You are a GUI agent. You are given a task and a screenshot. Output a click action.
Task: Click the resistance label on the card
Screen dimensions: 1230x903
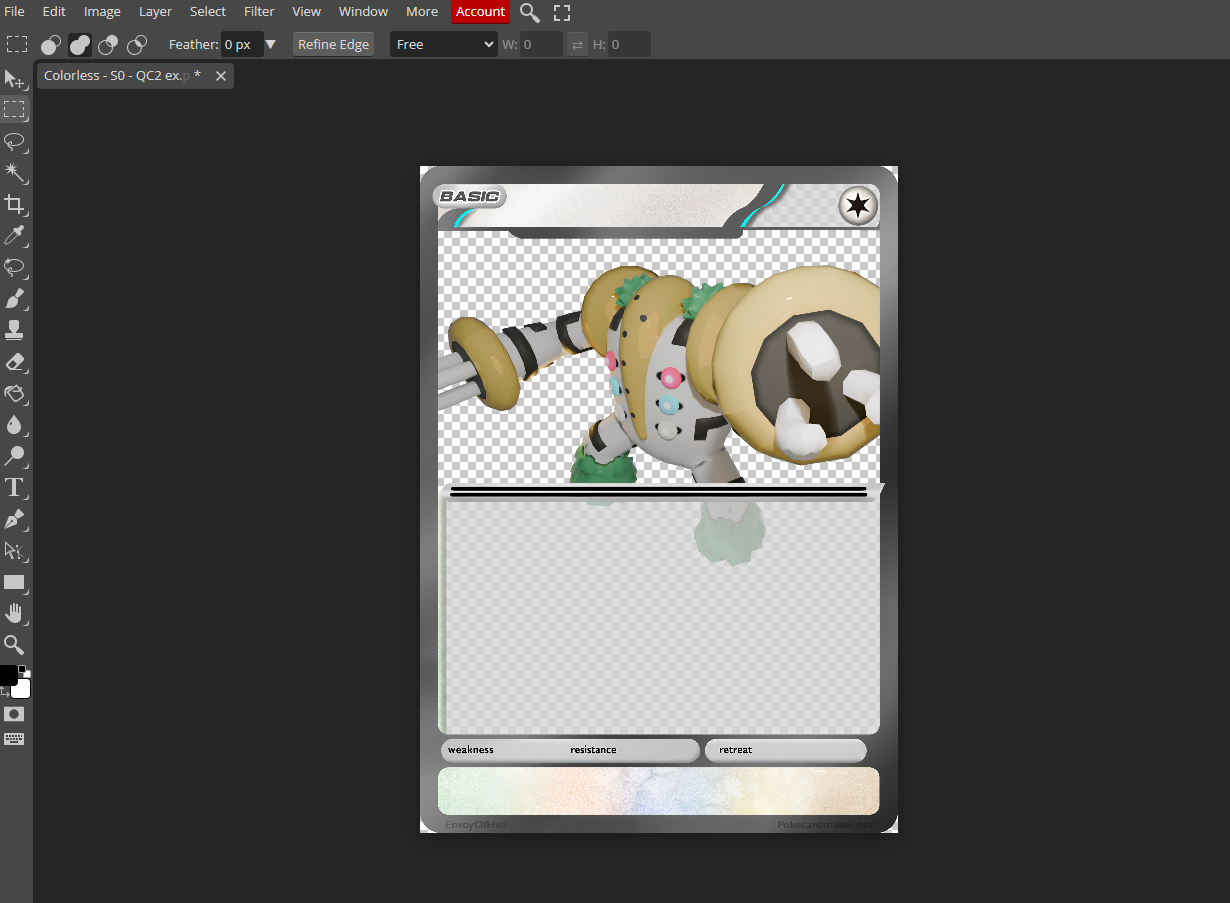tap(593, 750)
